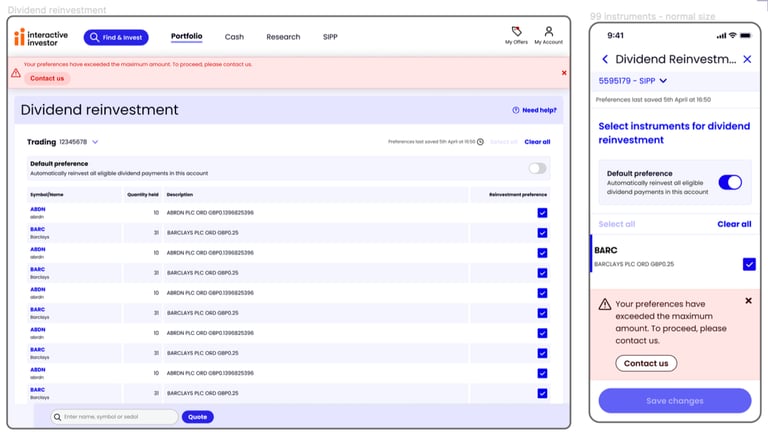Image resolution: width=768 pixels, height=436 pixels.
Task: Turn off mobile Default preference switch
Action: 730,182
